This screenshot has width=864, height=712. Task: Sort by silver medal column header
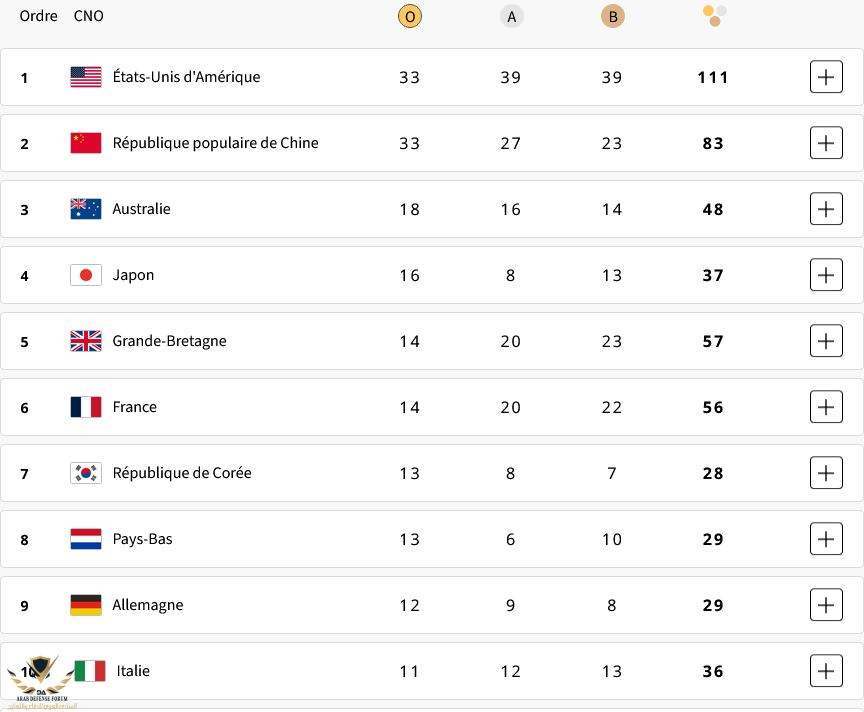click(x=512, y=16)
